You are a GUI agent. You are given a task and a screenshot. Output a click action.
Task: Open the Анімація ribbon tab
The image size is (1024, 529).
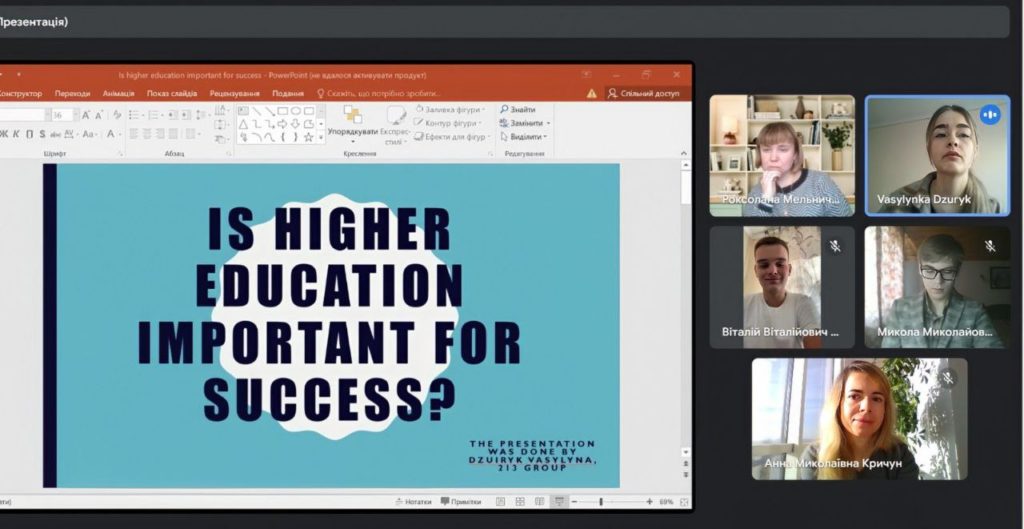(x=118, y=94)
